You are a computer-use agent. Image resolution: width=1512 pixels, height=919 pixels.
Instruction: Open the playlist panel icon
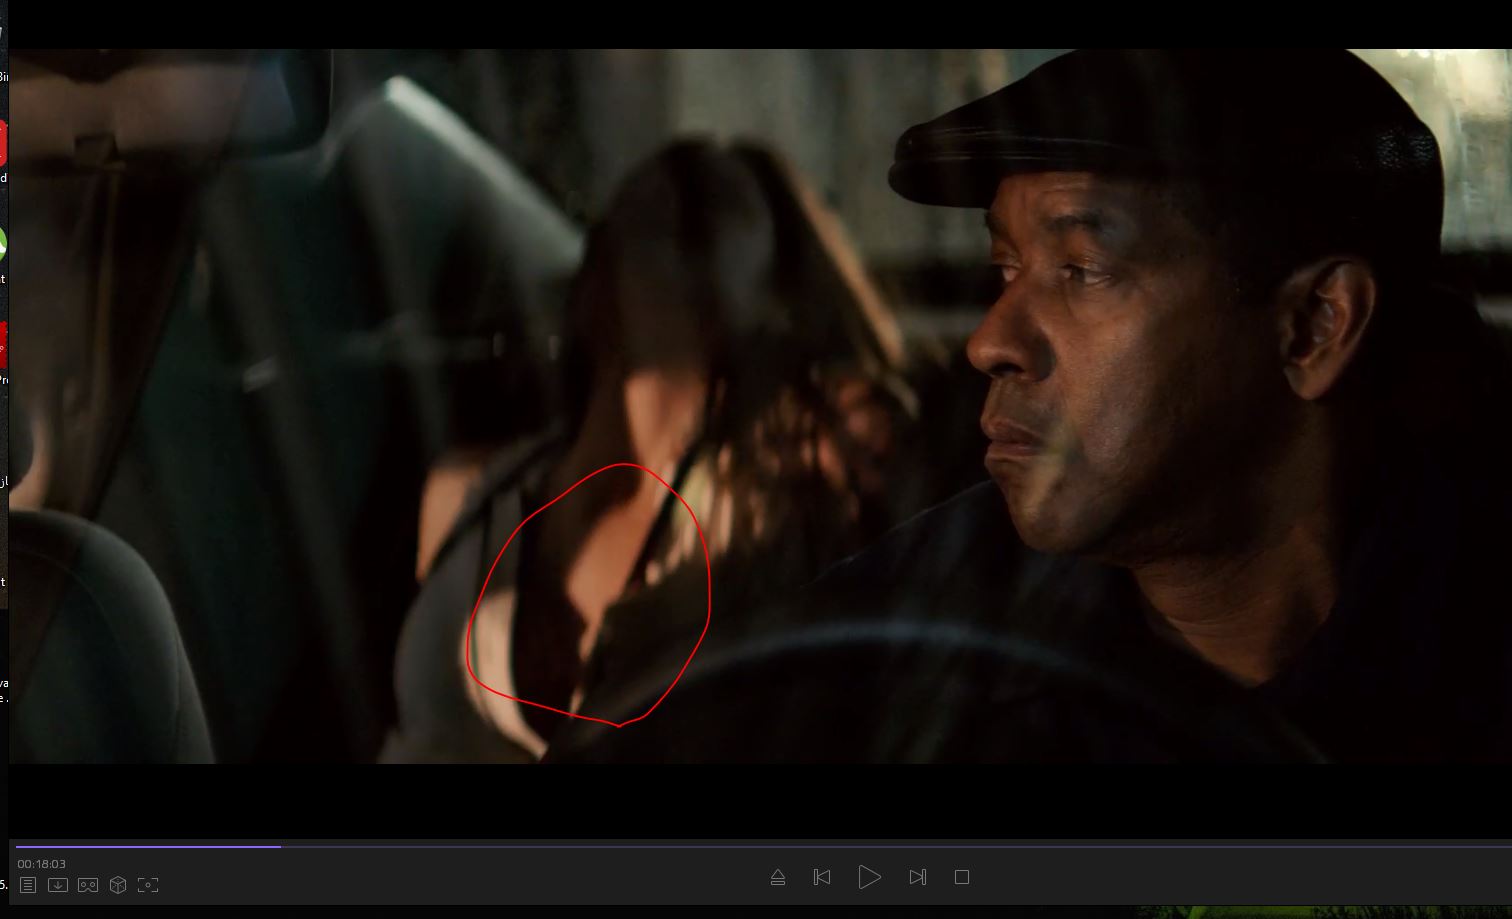28,885
